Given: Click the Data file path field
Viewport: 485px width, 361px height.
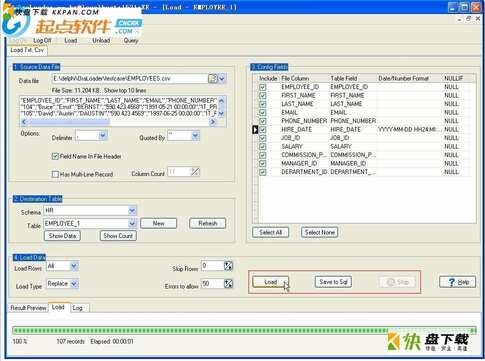Looking at the screenshot, I should click(130, 79).
